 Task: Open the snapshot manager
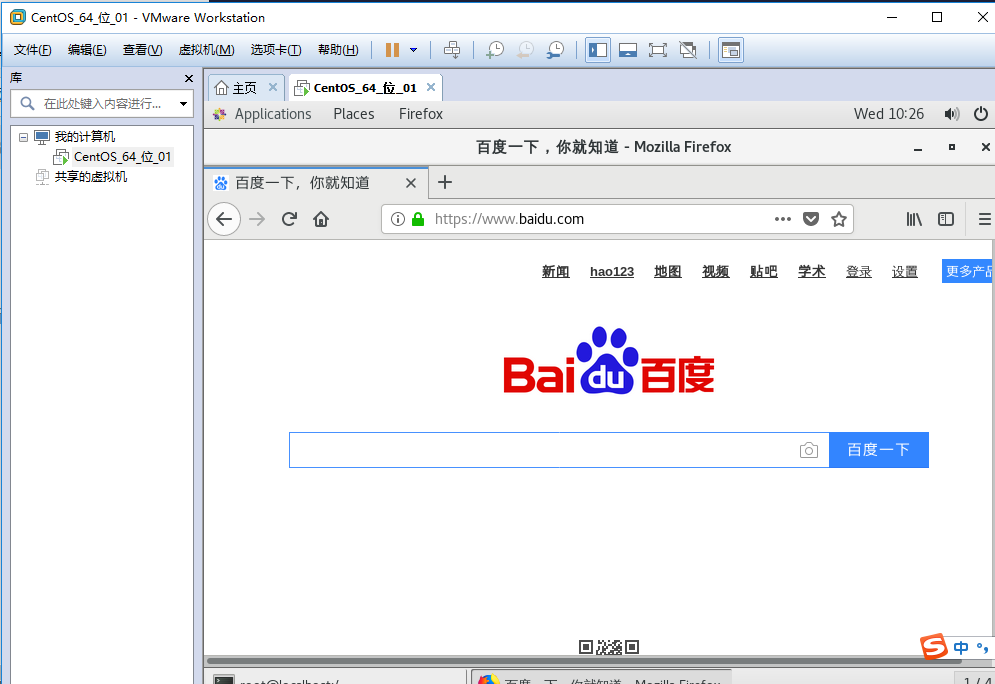click(555, 49)
